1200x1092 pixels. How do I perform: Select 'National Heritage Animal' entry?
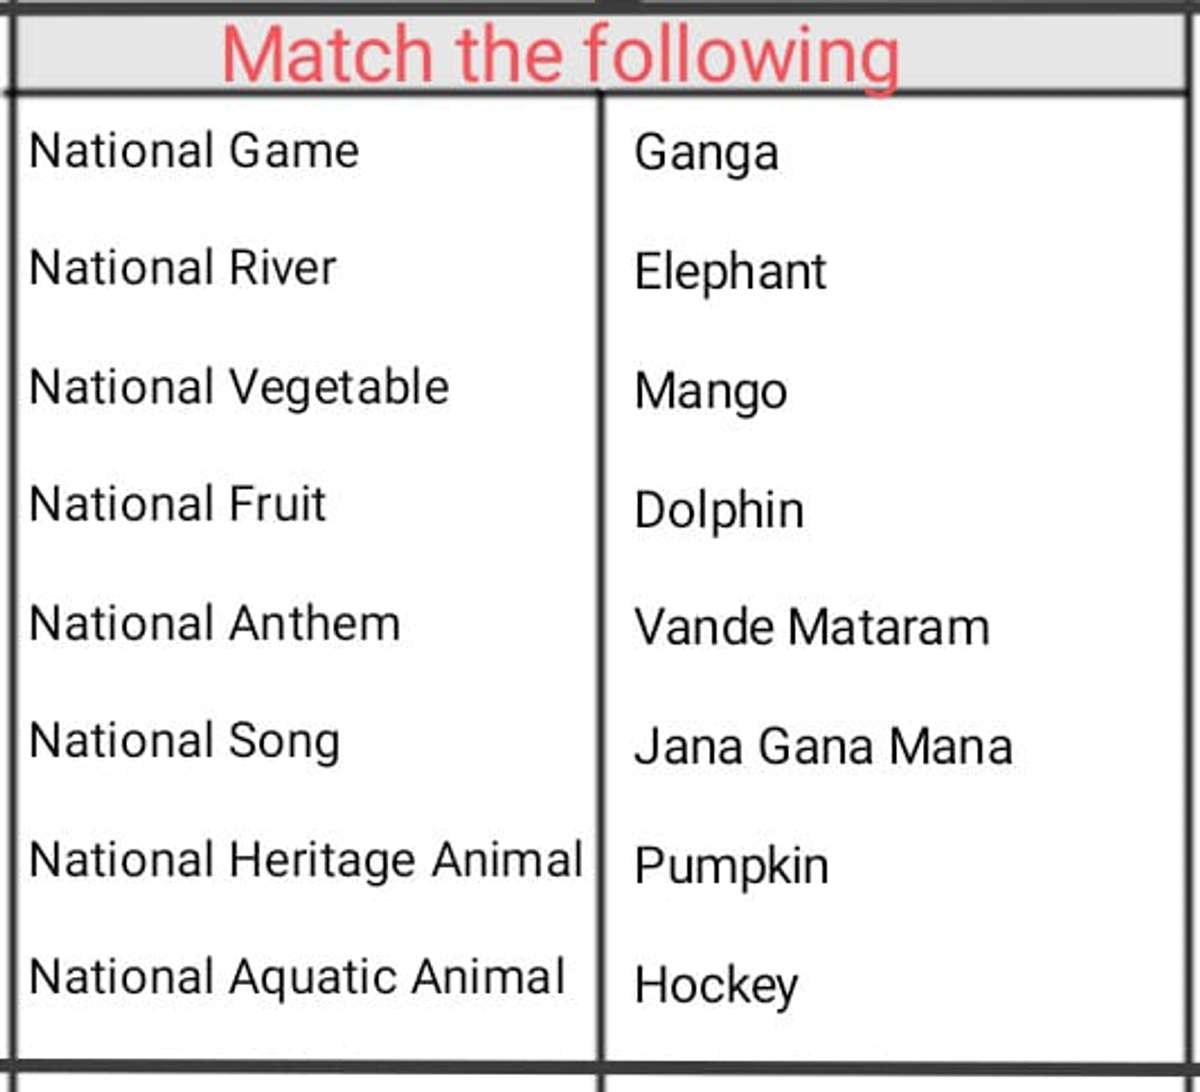click(x=306, y=860)
